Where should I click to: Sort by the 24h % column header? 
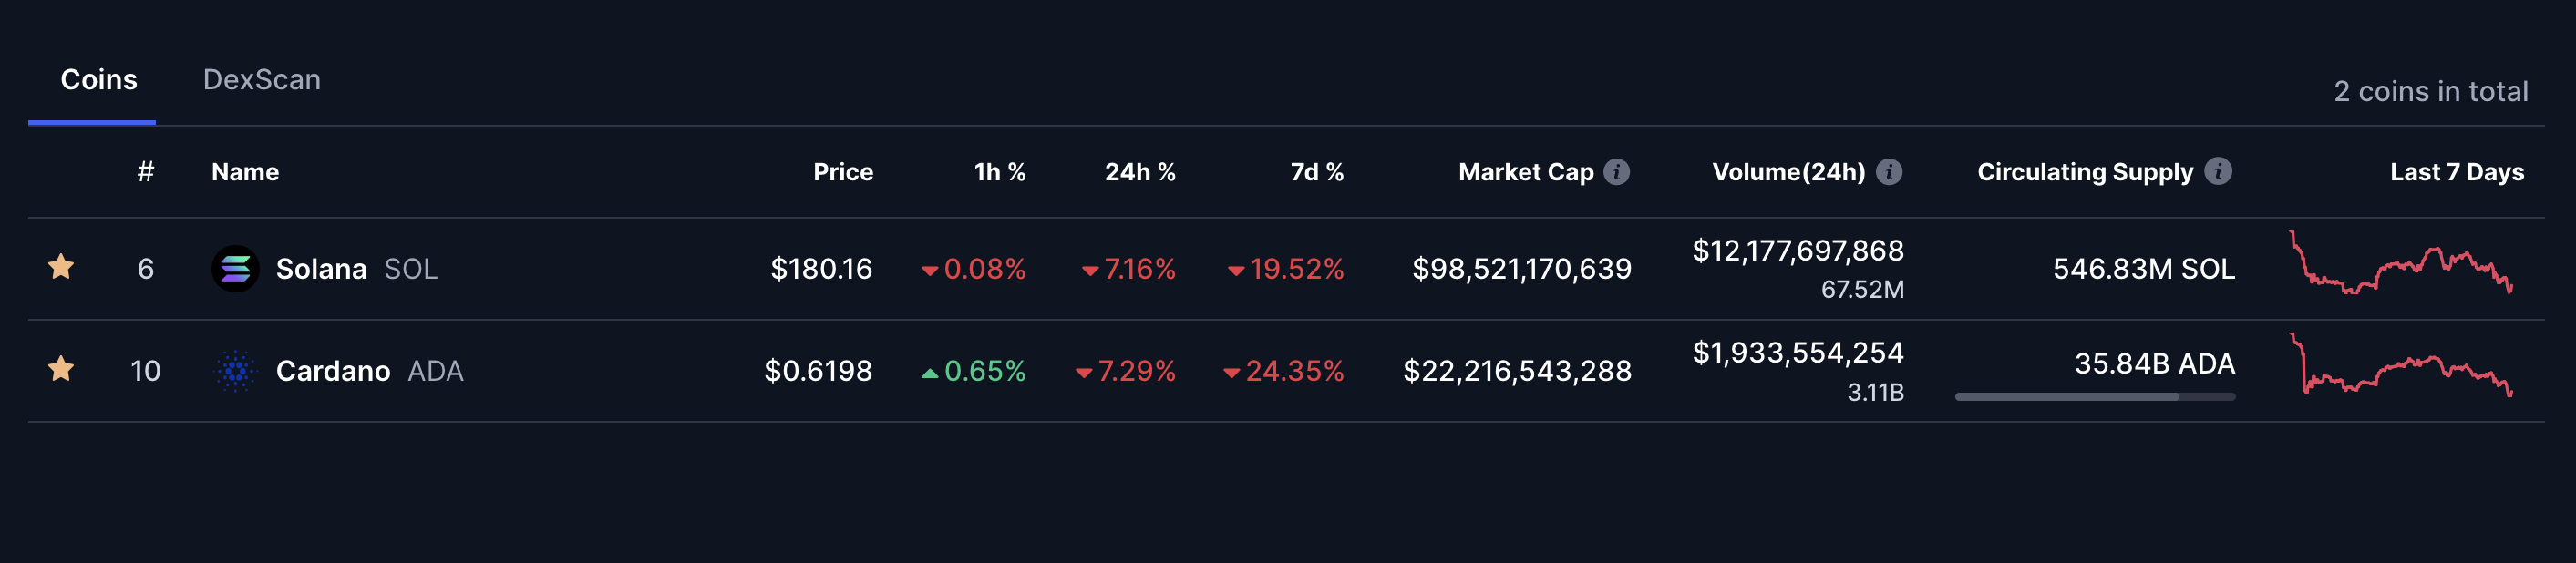click(x=1139, y=172)
